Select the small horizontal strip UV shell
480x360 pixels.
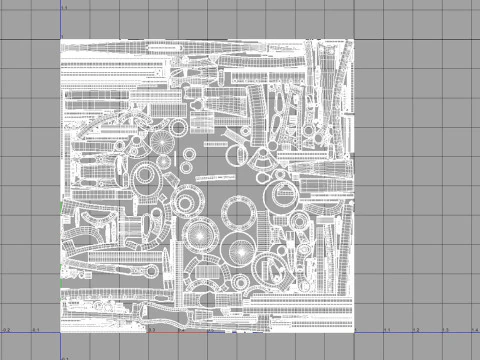point(216,144)
